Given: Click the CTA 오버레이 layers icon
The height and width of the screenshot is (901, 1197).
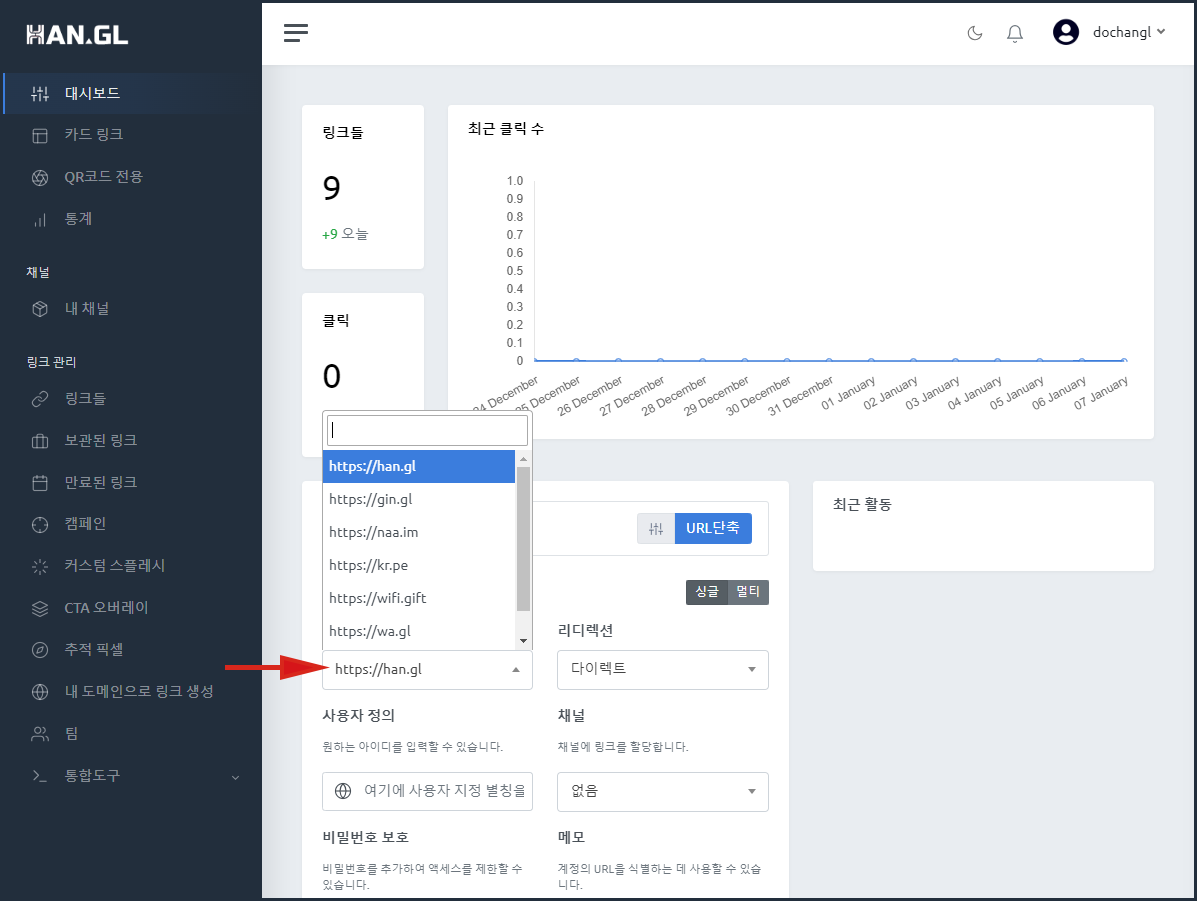Looking at the screenshot, I should pos(40,609).
